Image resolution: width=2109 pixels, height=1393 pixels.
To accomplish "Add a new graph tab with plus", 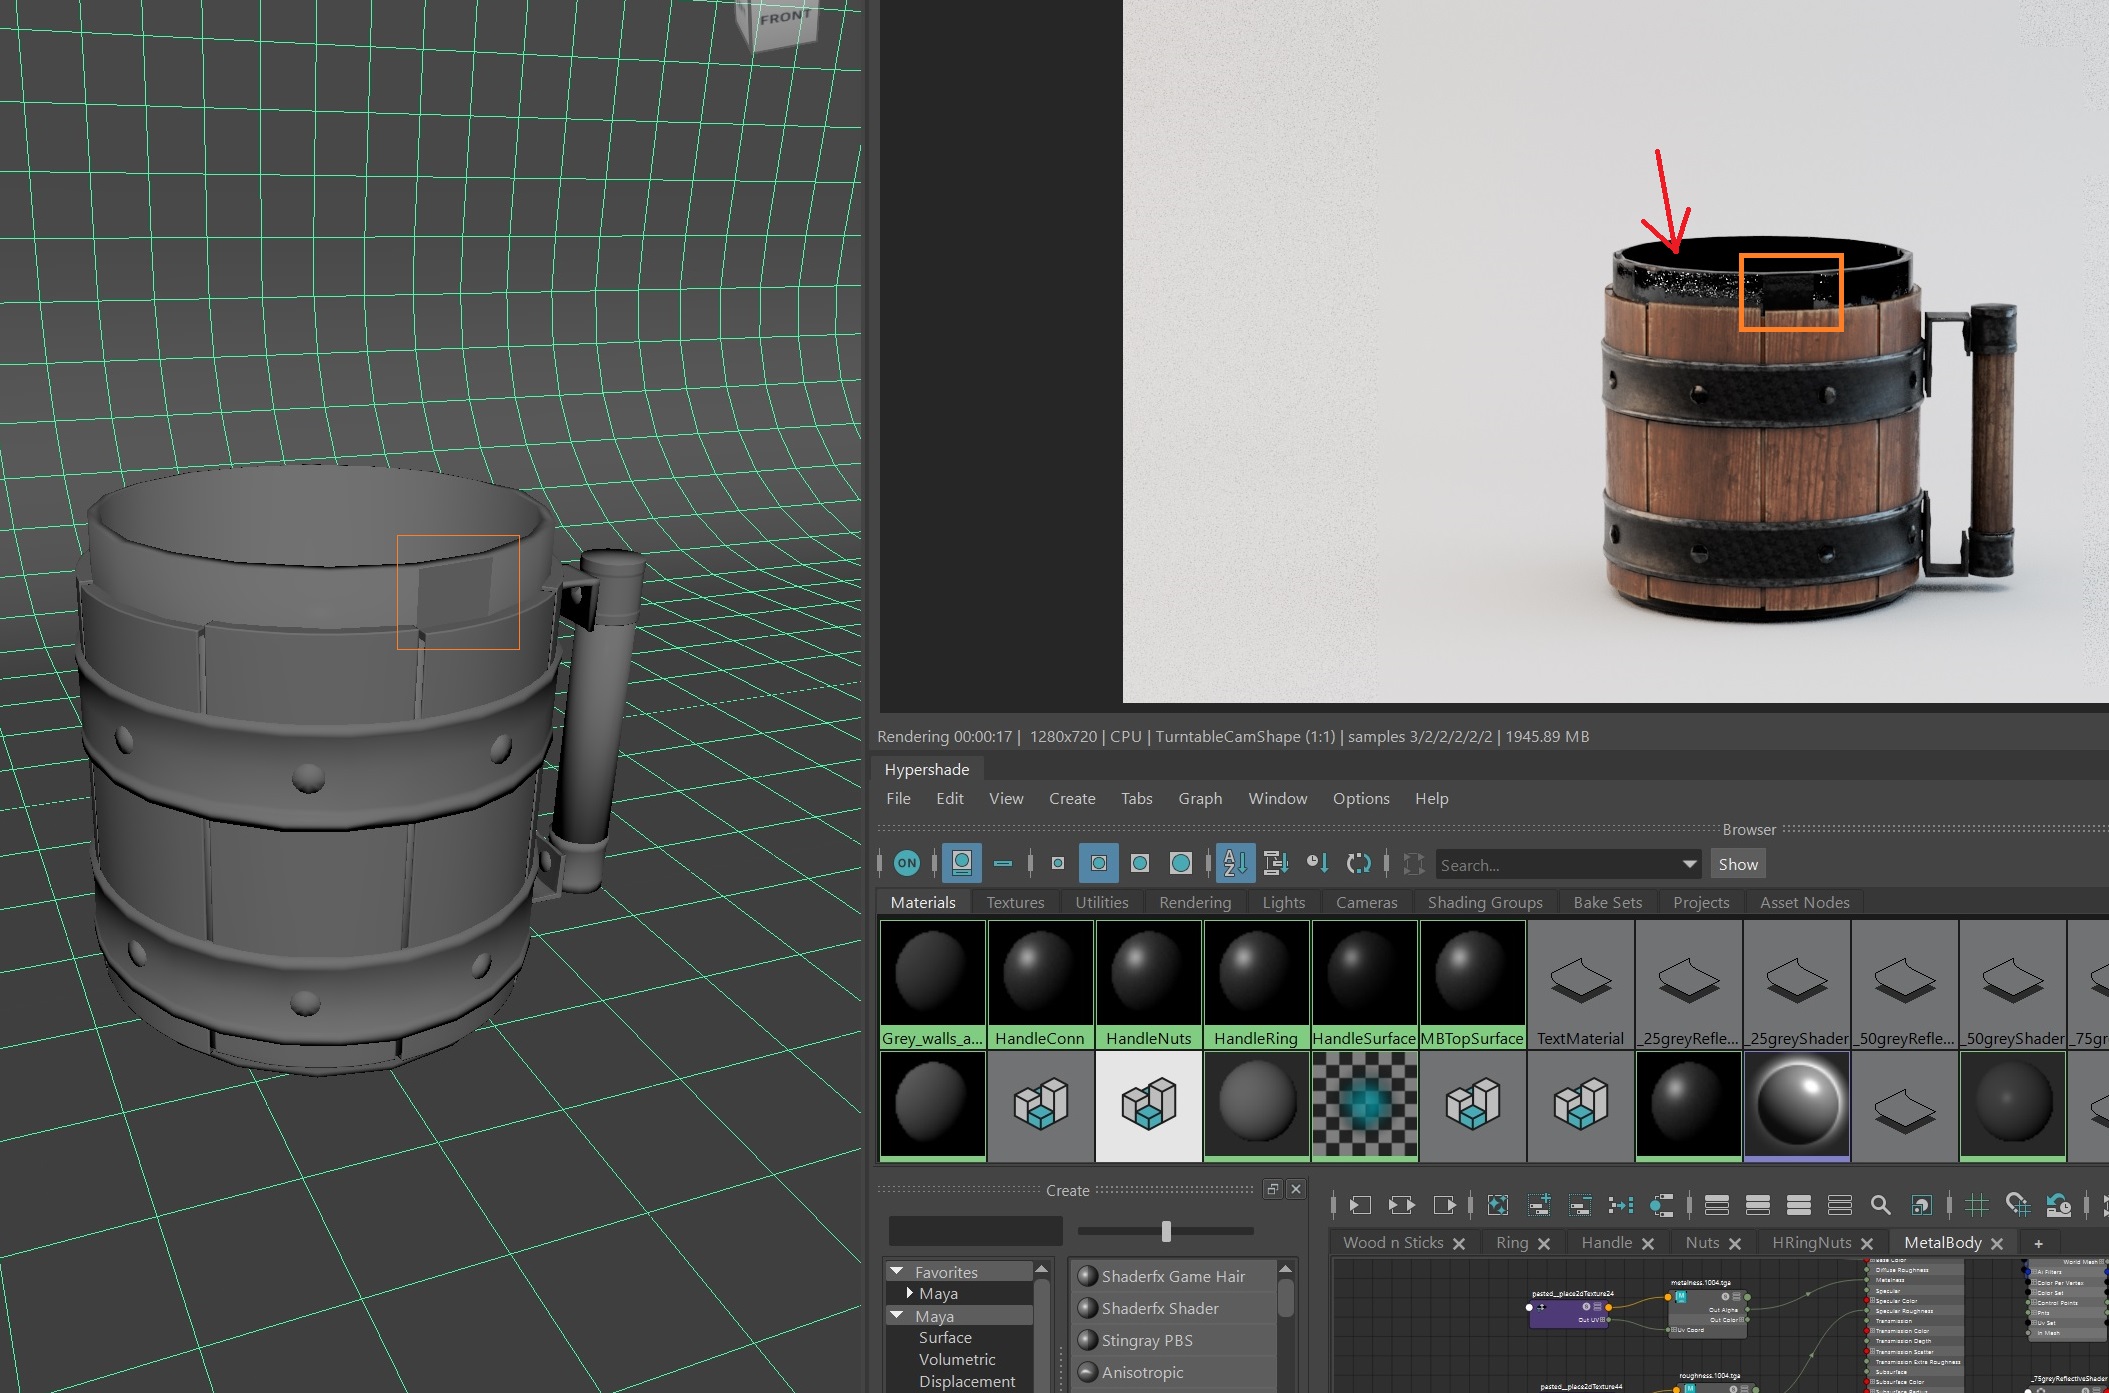I will click(2038, 1243).
